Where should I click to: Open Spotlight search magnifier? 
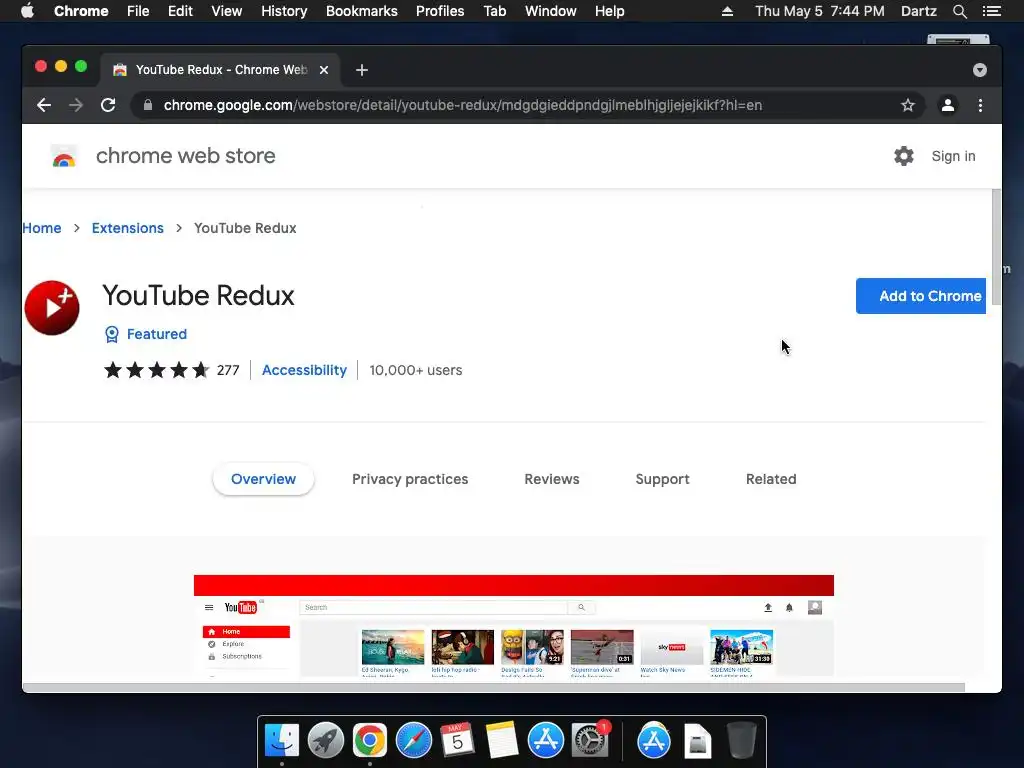click(959, 11)
